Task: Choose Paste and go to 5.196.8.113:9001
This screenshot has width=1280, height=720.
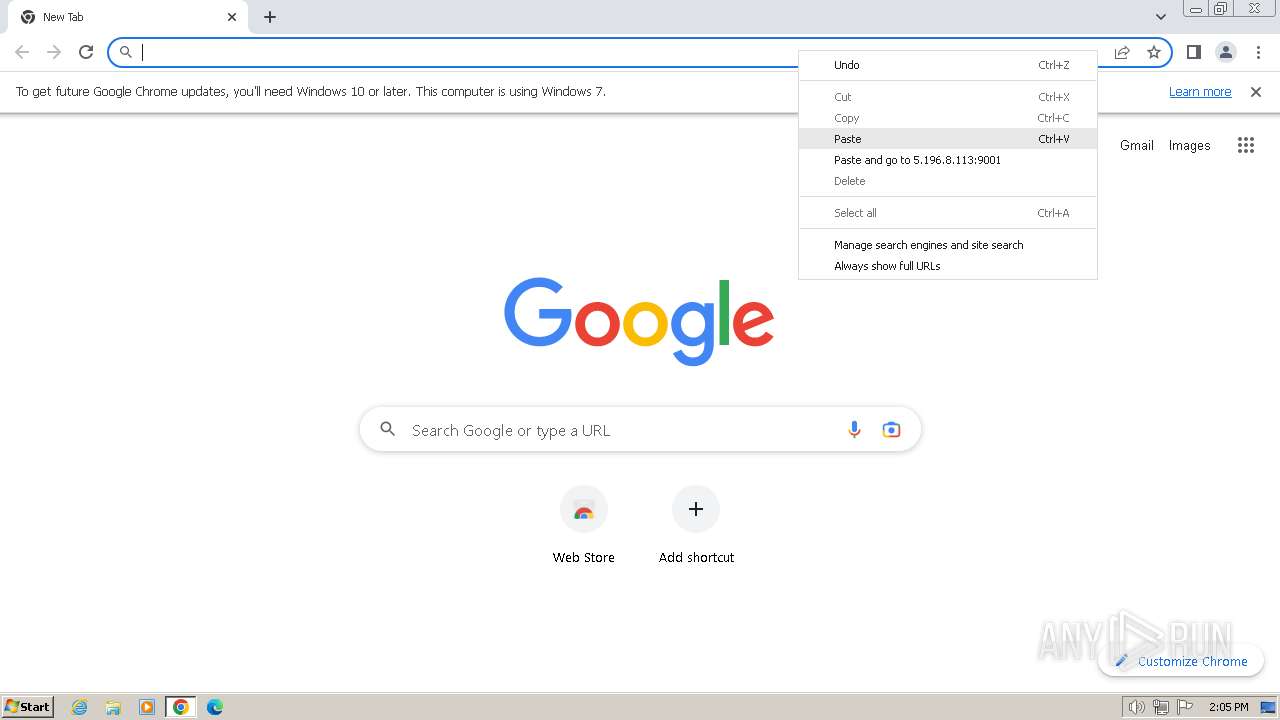Action: click(948, 160)
